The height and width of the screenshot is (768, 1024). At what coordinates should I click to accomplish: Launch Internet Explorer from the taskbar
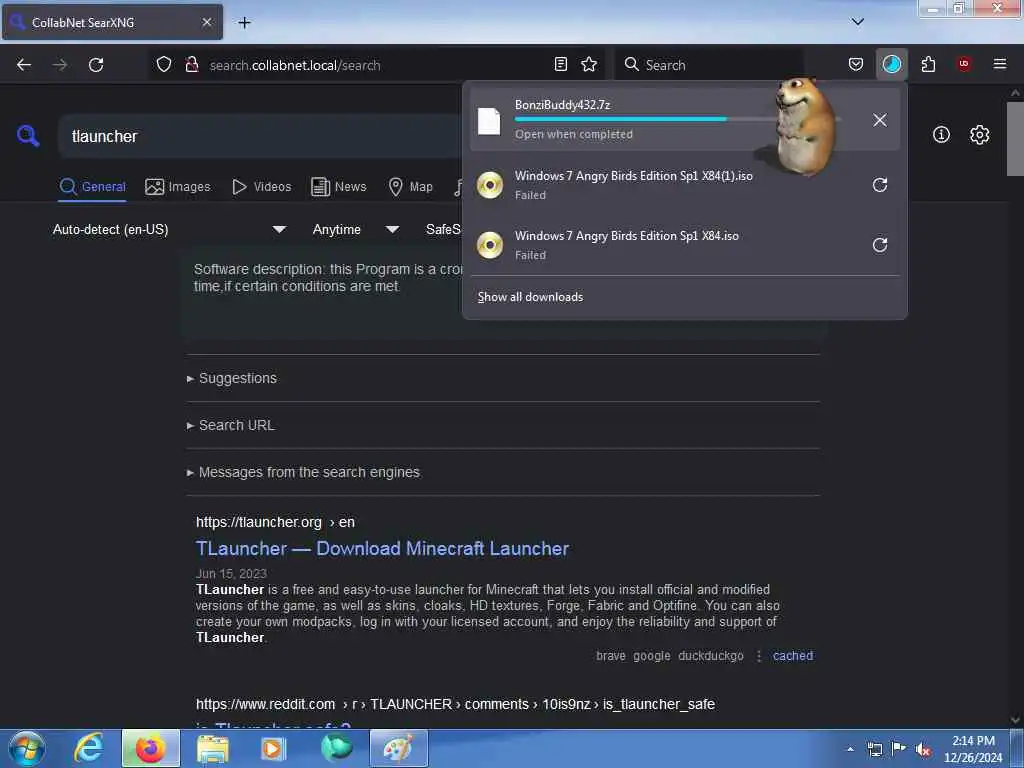coord(88,748)
